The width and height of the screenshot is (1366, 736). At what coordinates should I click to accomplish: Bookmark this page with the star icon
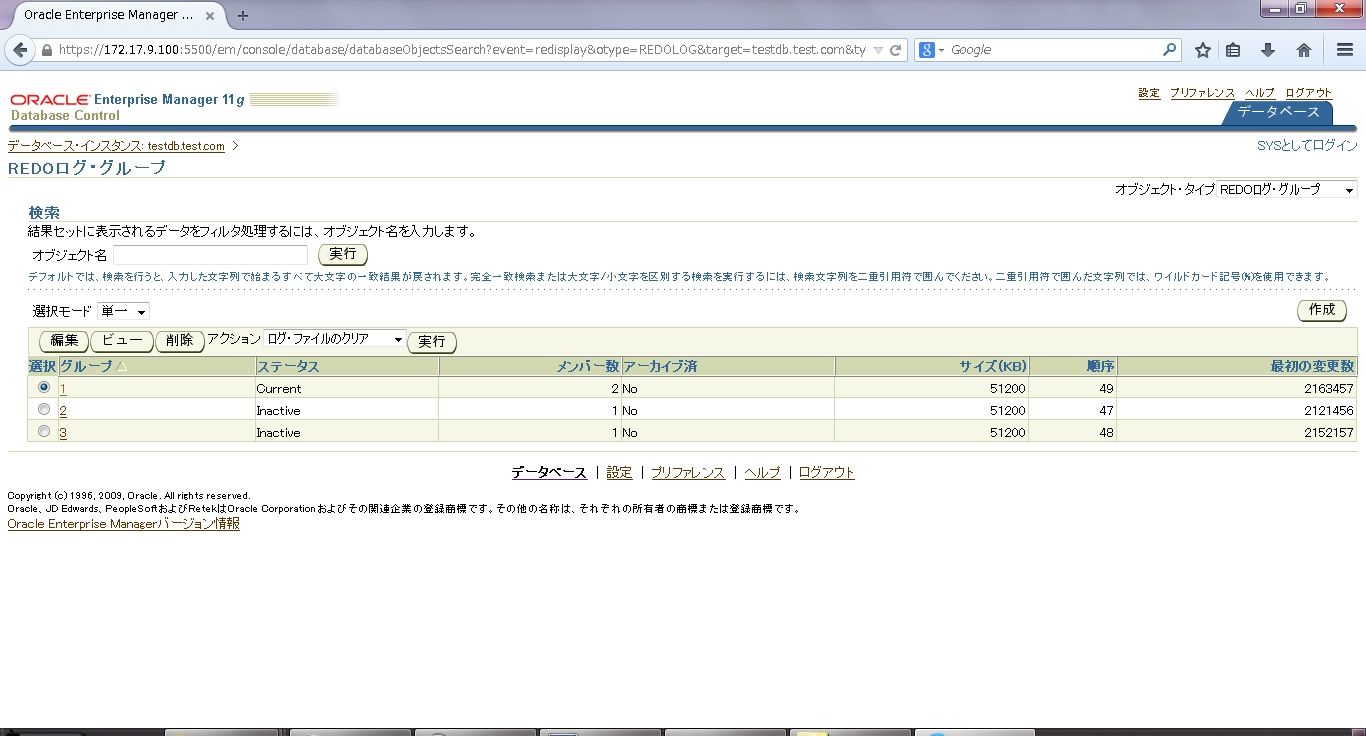1203,50
